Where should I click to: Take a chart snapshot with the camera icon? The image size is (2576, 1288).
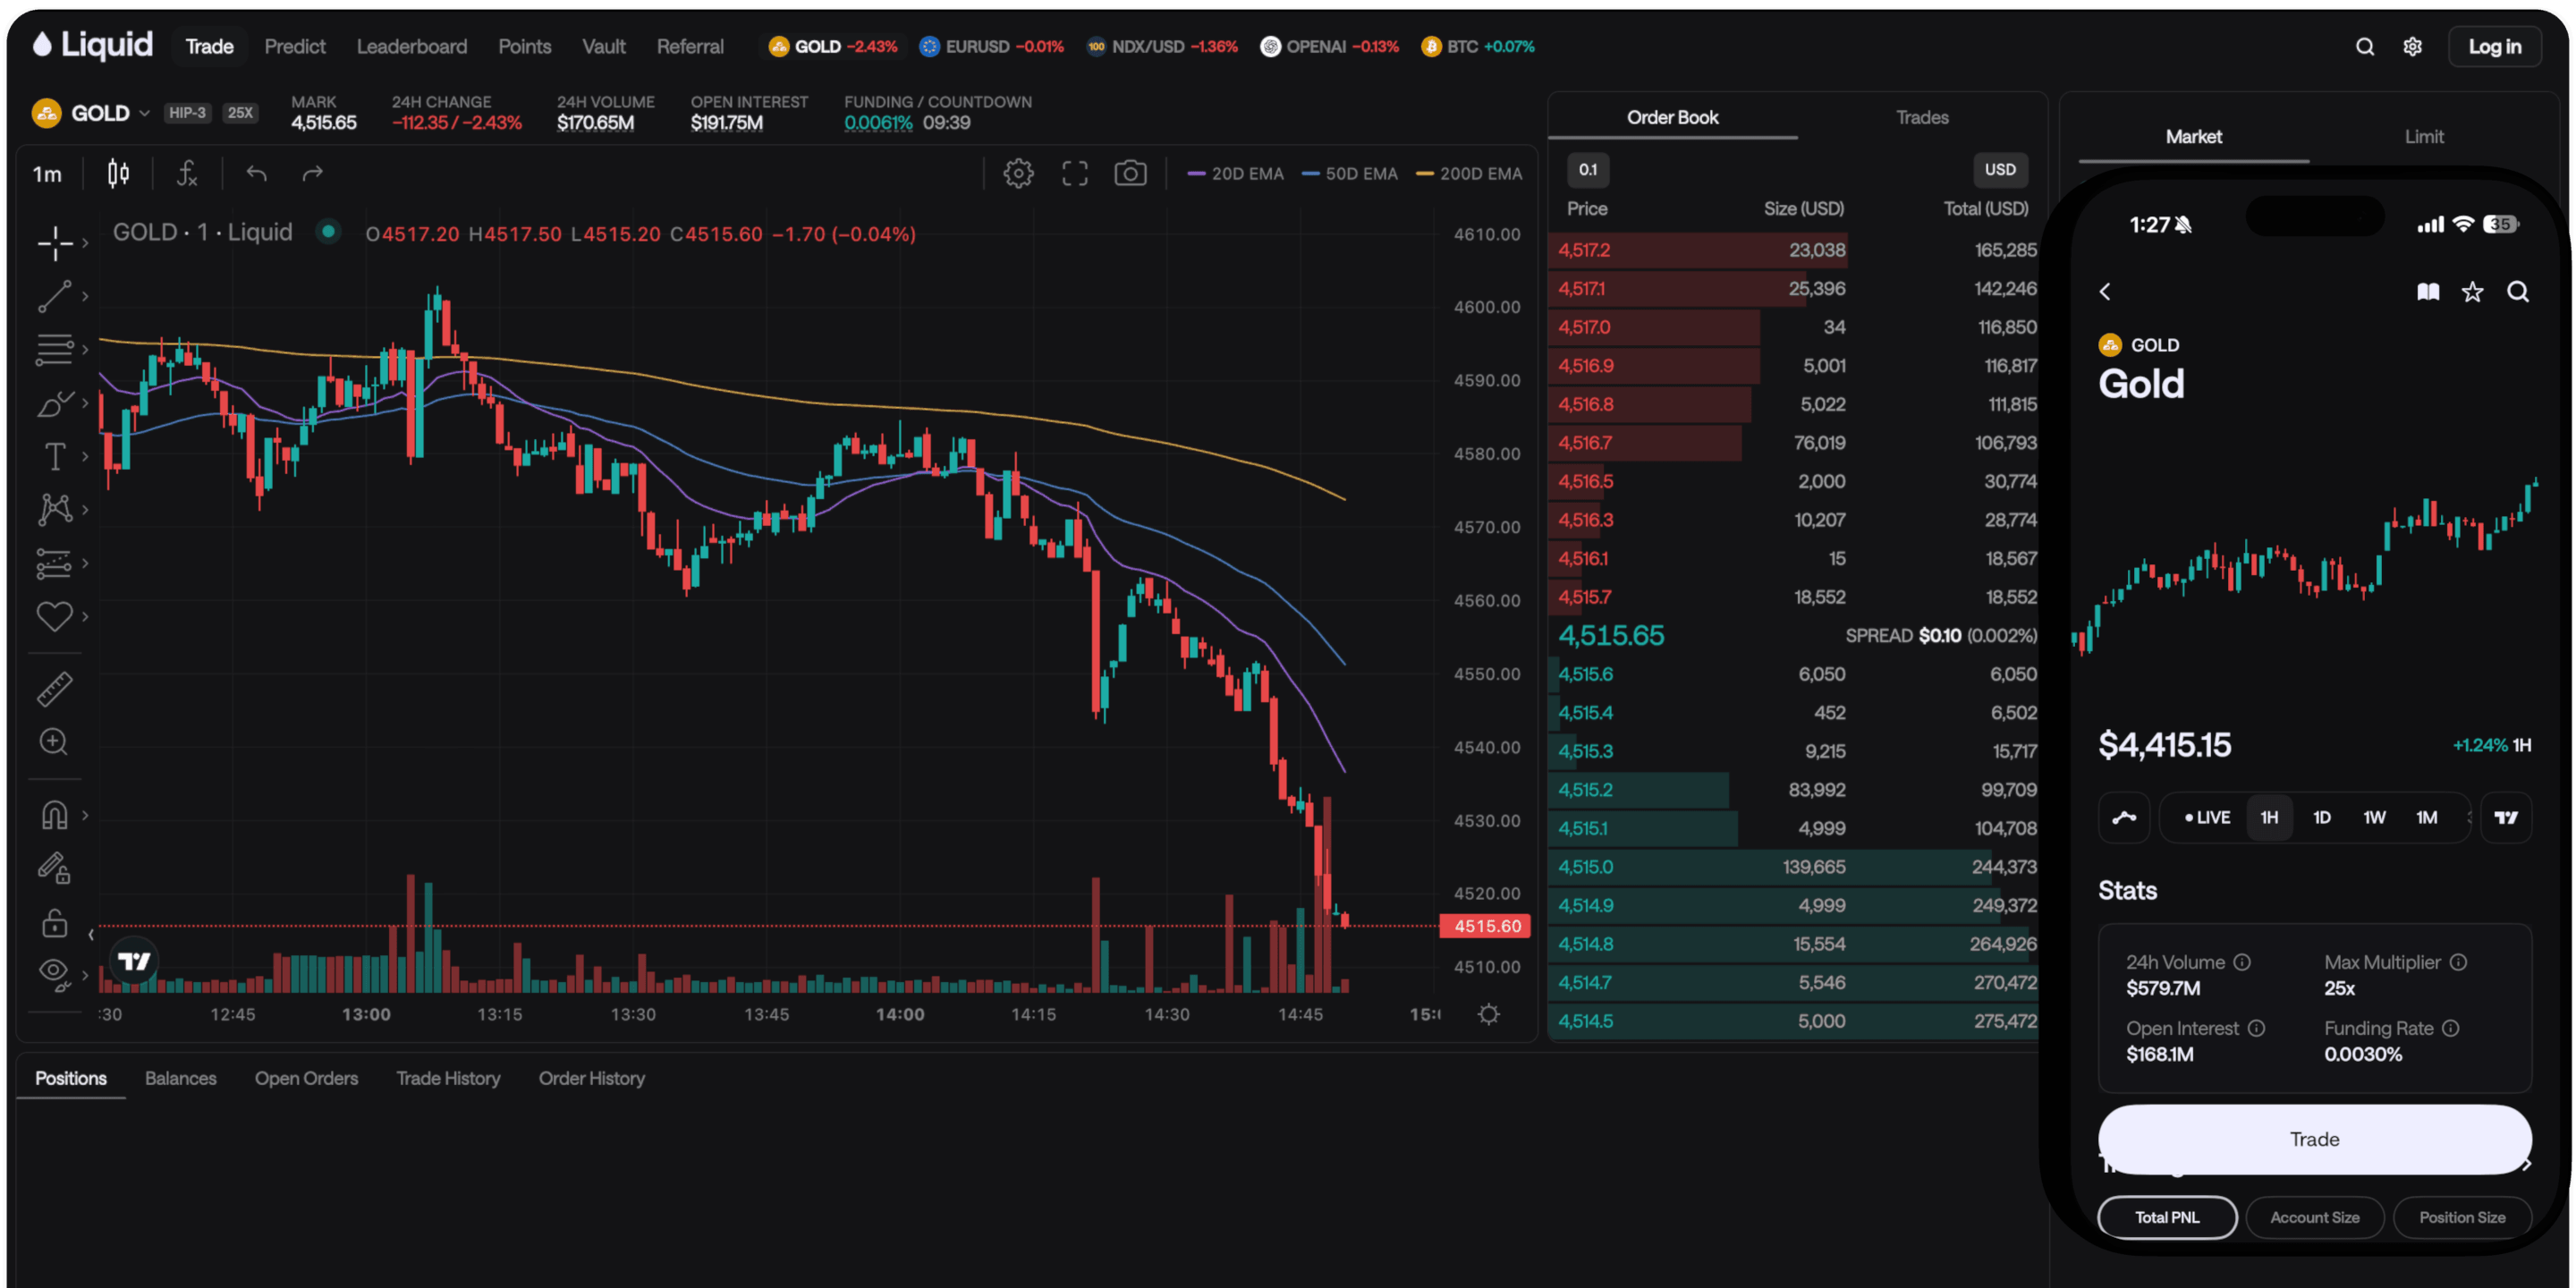(x=1131, y=172)
